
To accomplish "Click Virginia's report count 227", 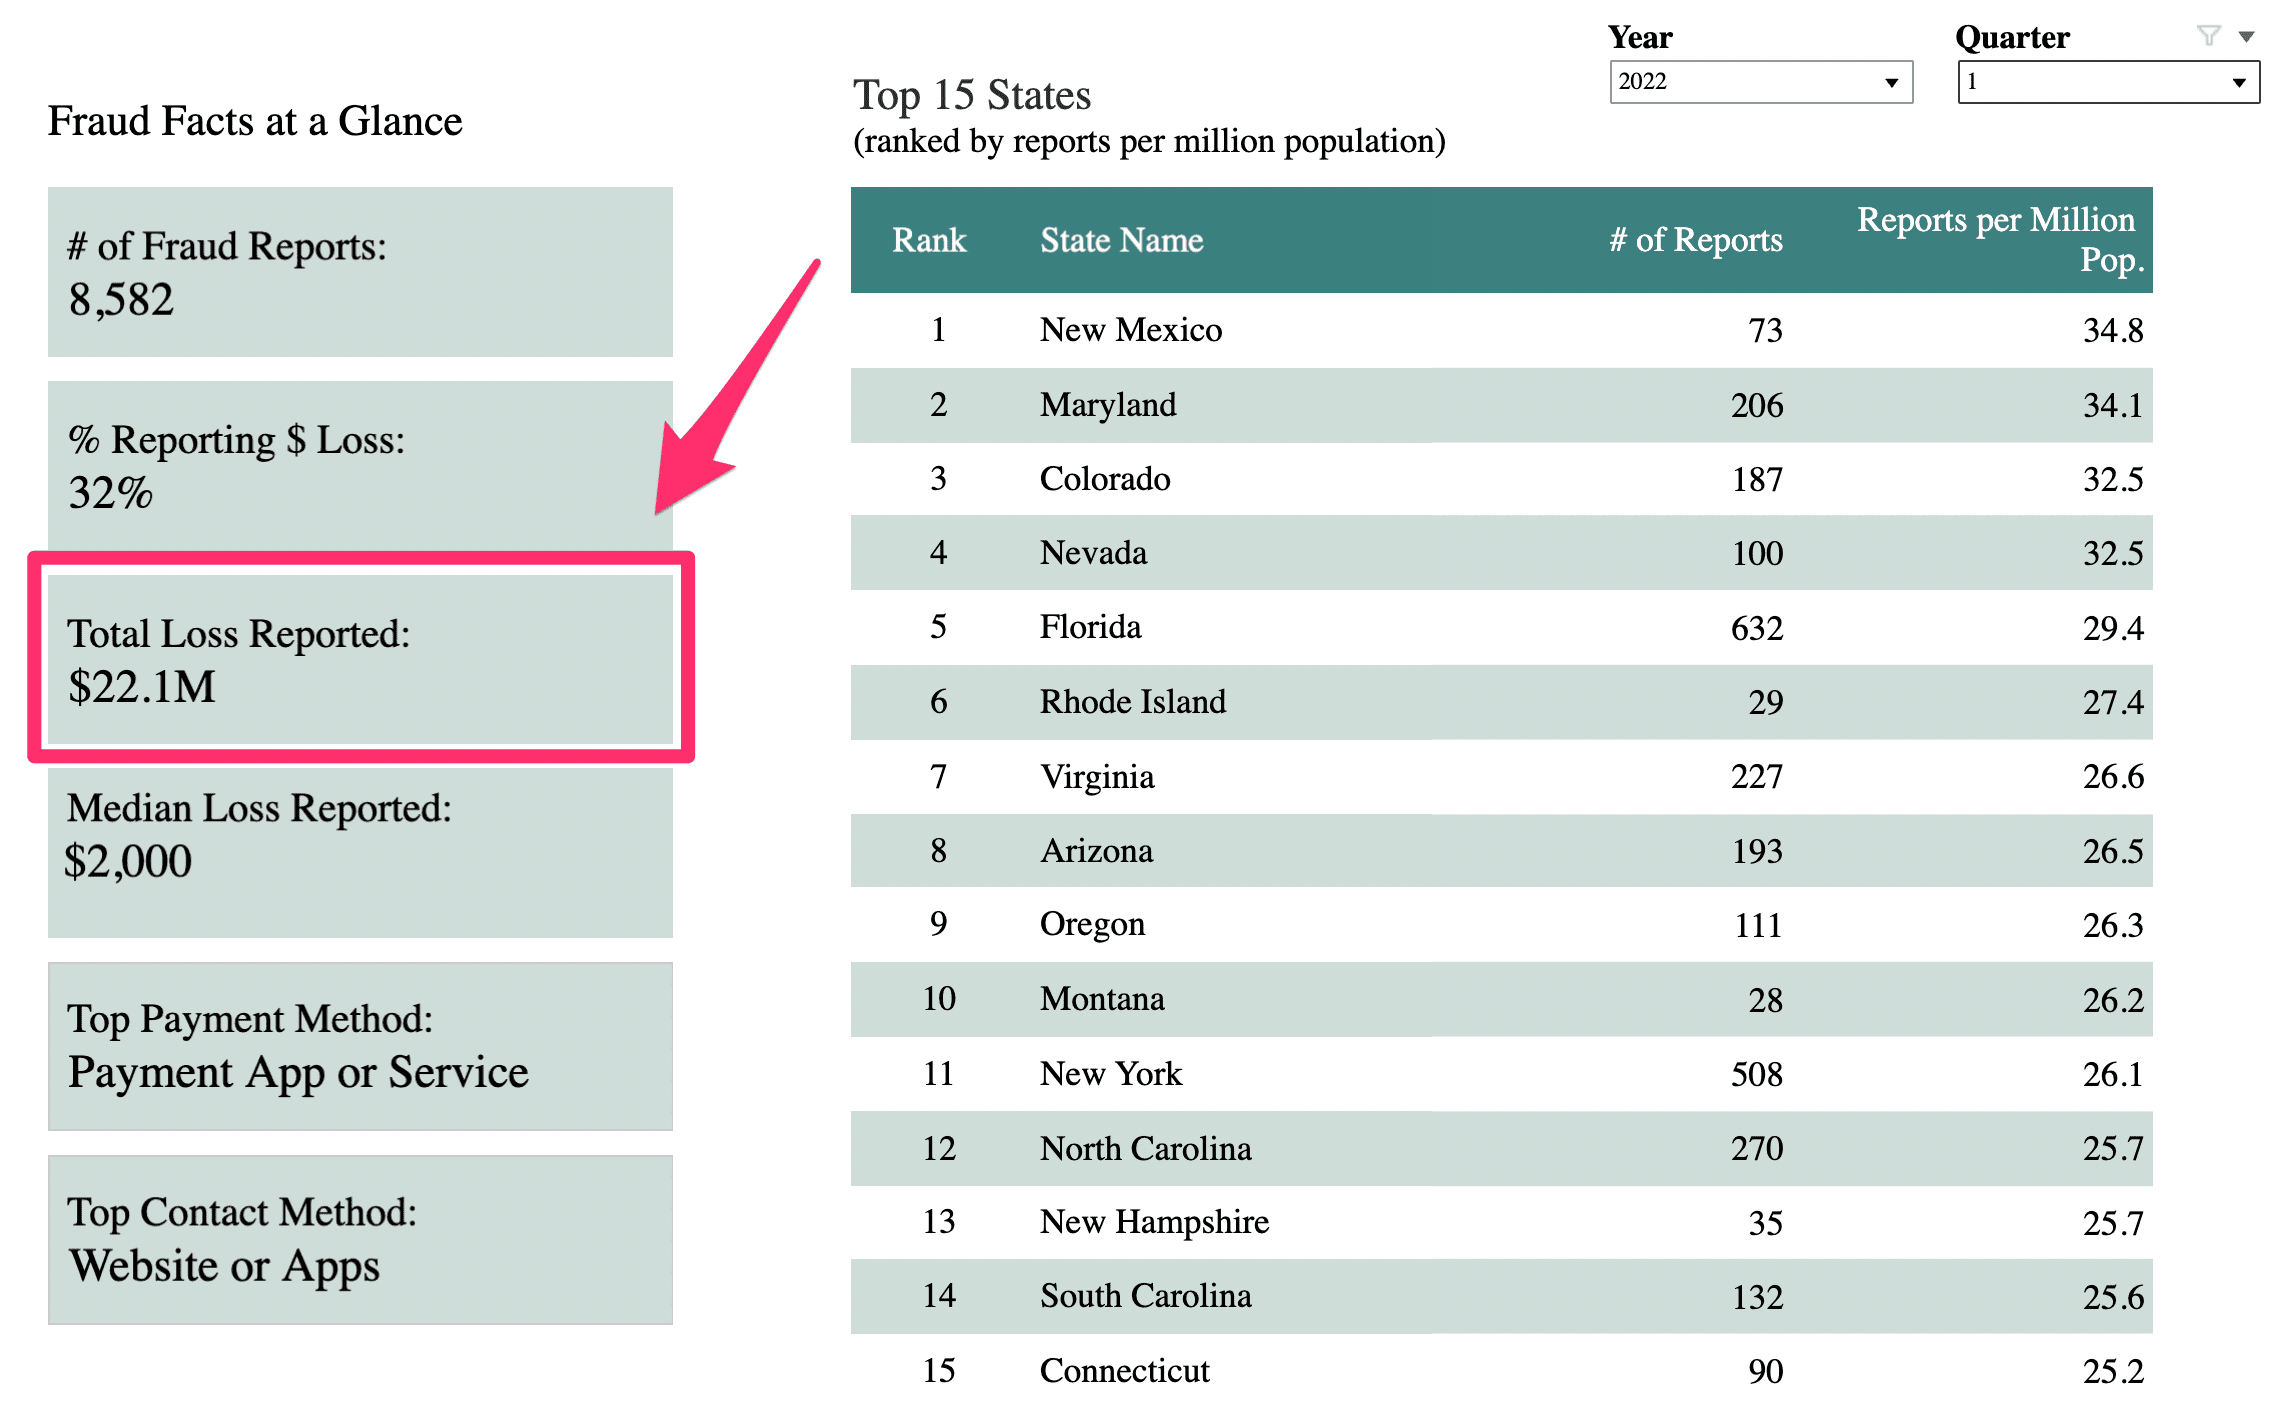I will [1757, 778].
